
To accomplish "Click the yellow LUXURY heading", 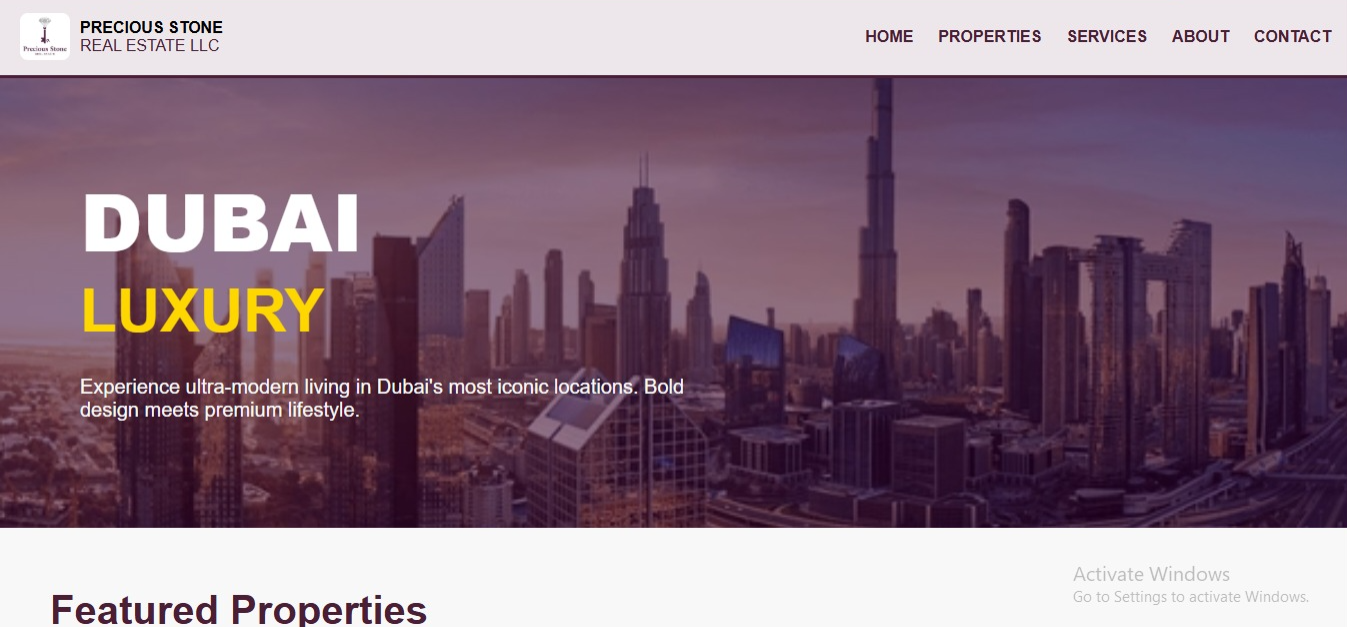I will tap(203, 310).
